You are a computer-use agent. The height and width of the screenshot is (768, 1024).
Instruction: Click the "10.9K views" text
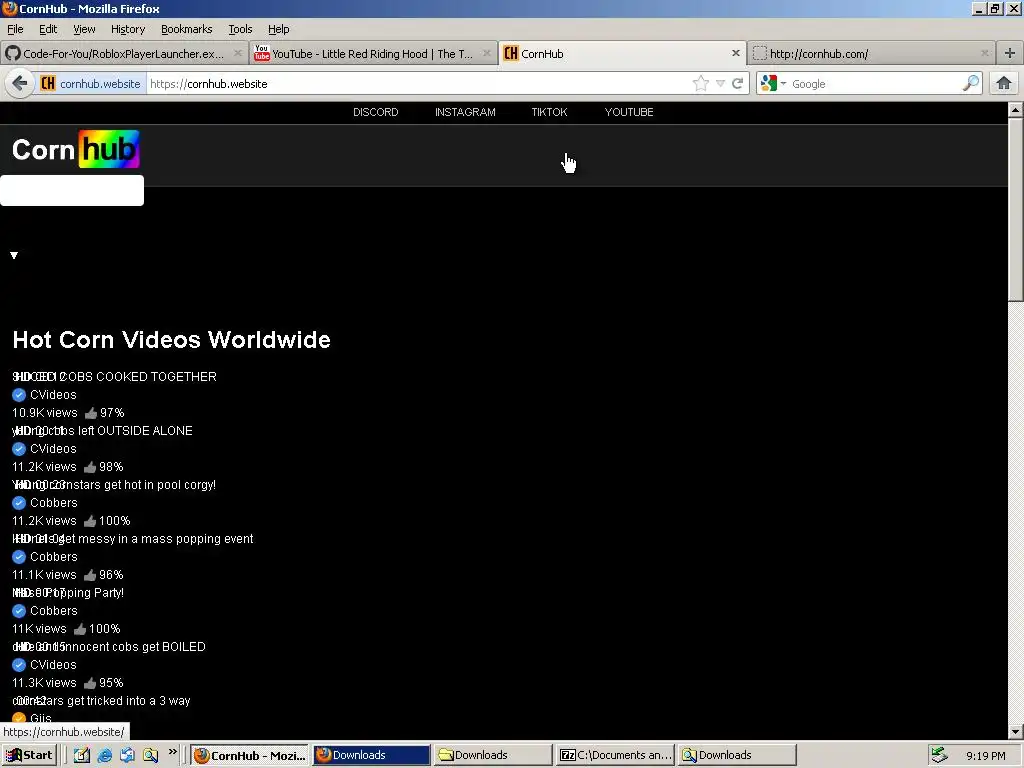(45, 413)
